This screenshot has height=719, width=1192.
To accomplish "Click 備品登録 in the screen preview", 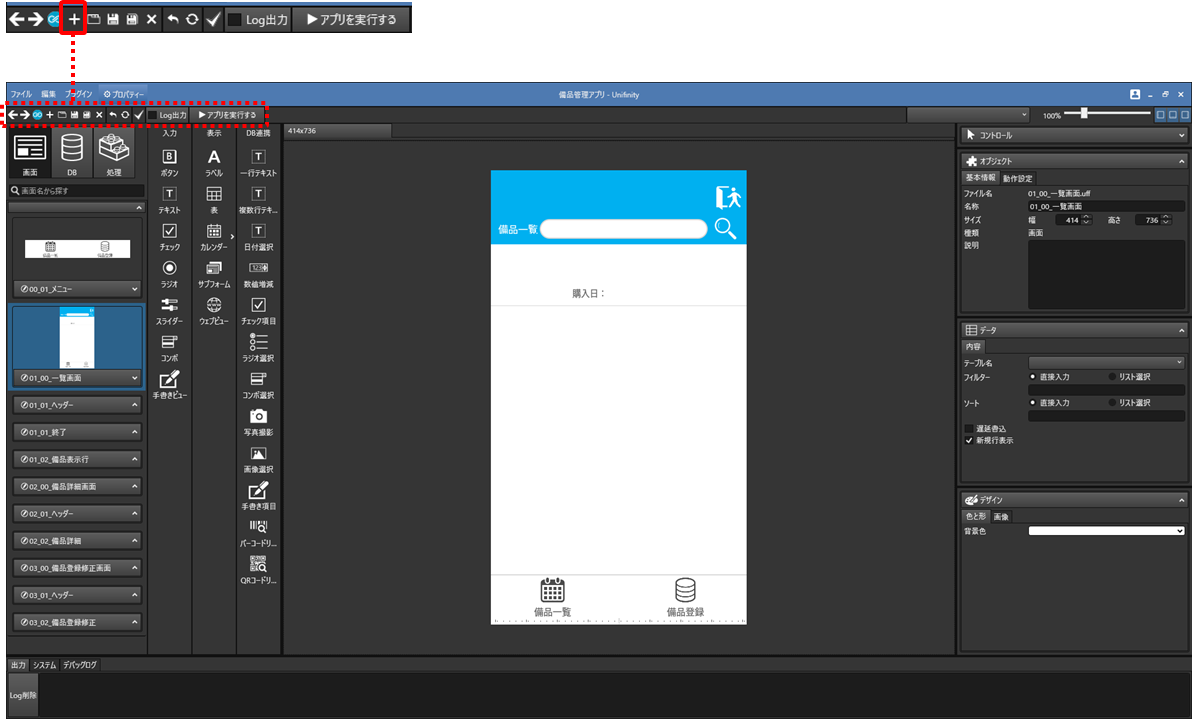I will 685,597.
